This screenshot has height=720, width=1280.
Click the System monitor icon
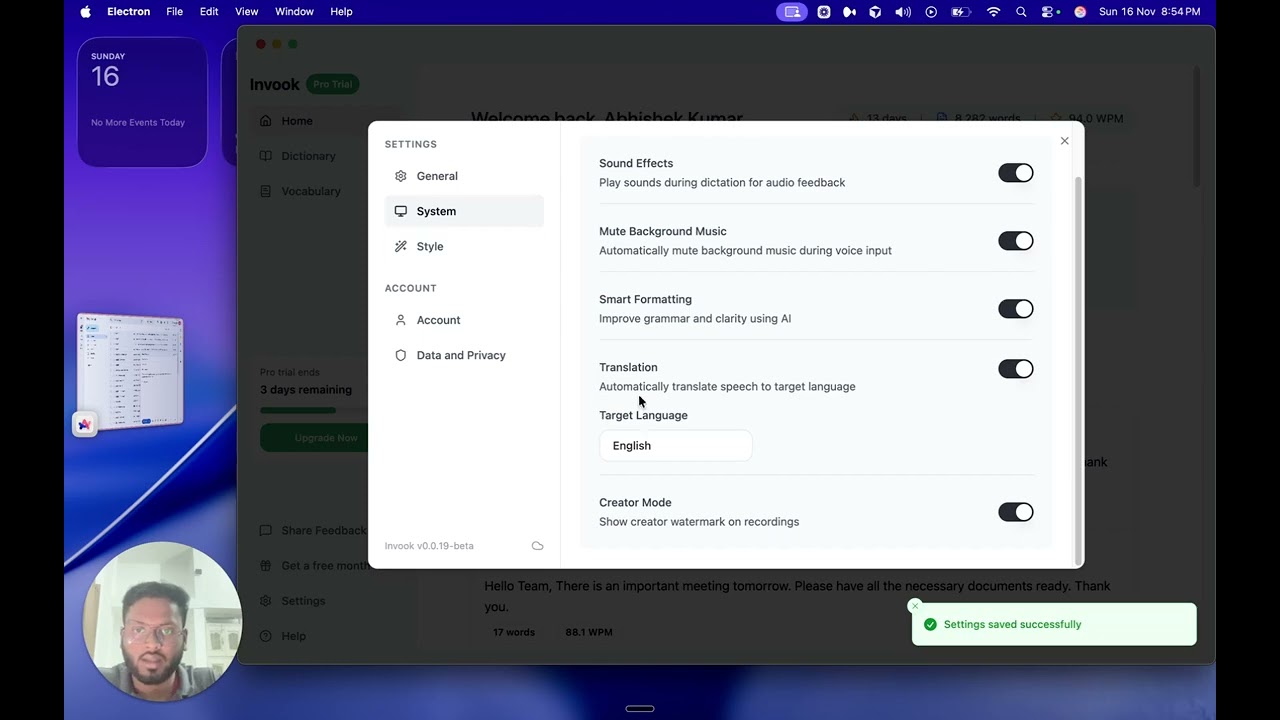click(x=401, y=211)
